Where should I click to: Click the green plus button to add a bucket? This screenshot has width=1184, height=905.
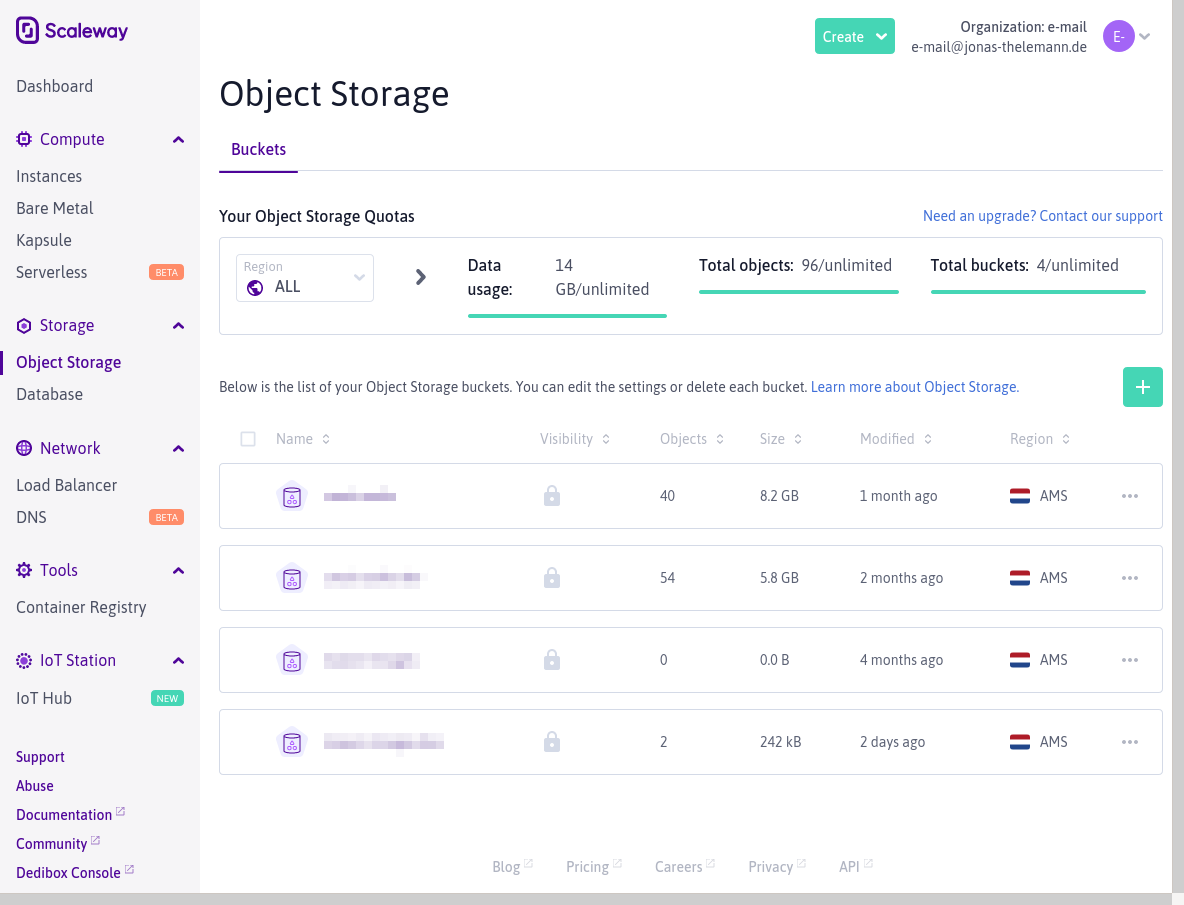[1142, 387]
